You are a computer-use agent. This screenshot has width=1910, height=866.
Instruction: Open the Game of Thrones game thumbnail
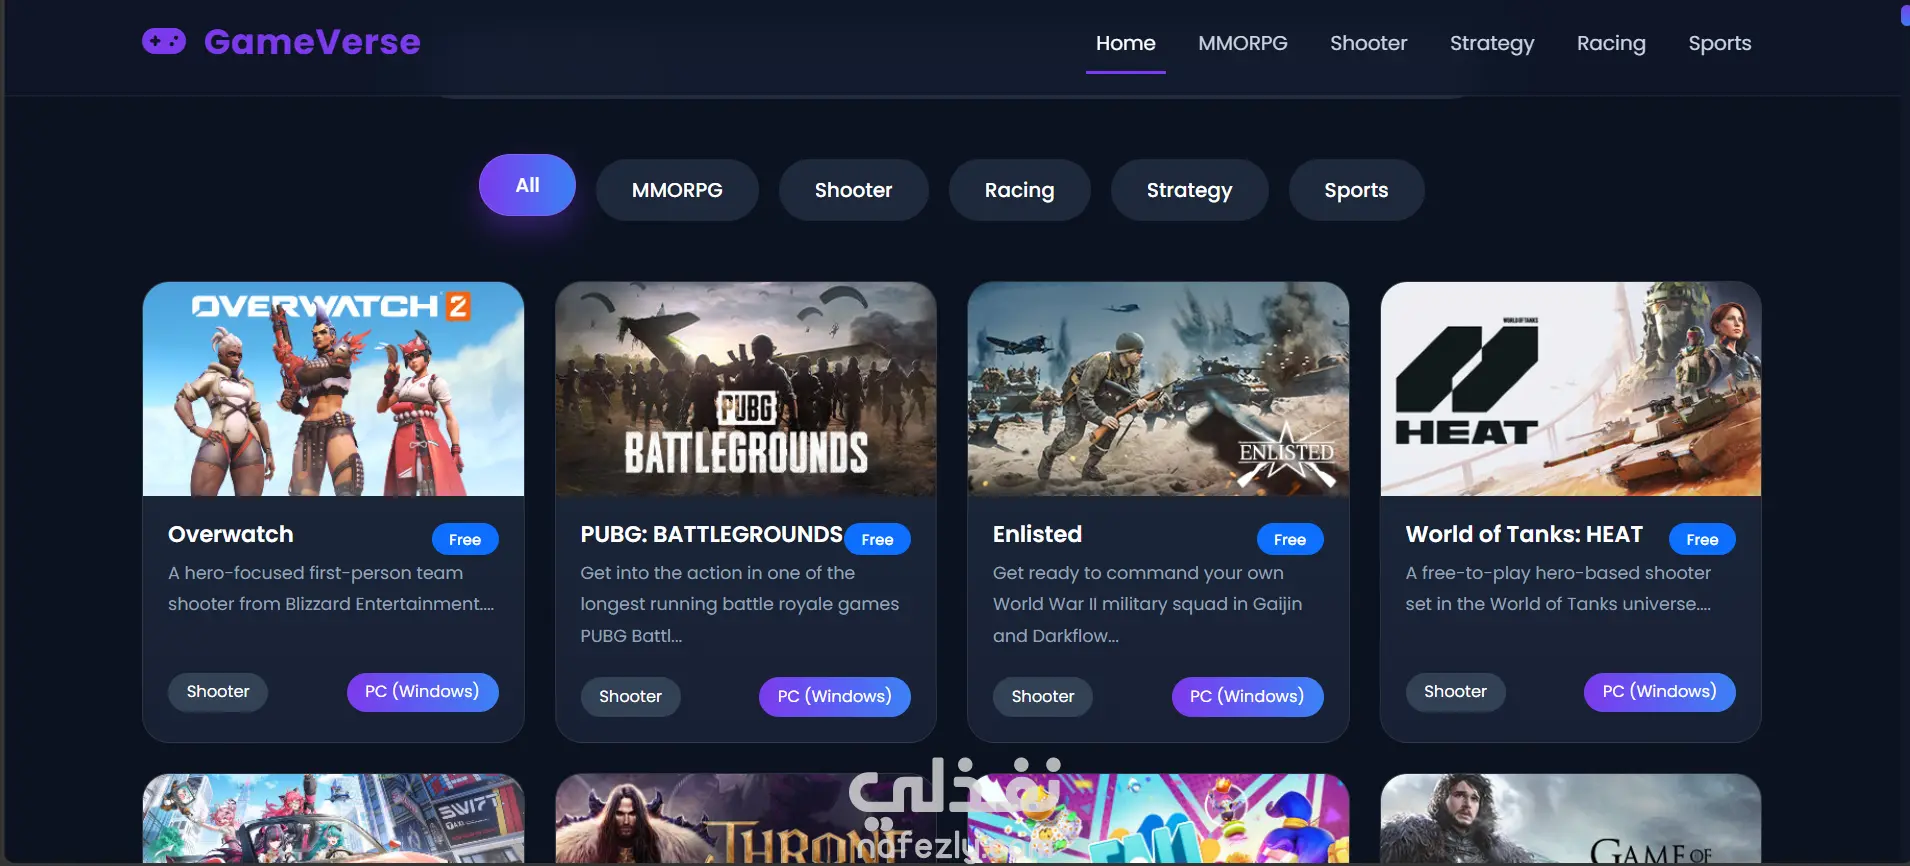[x=1571, y=819]
